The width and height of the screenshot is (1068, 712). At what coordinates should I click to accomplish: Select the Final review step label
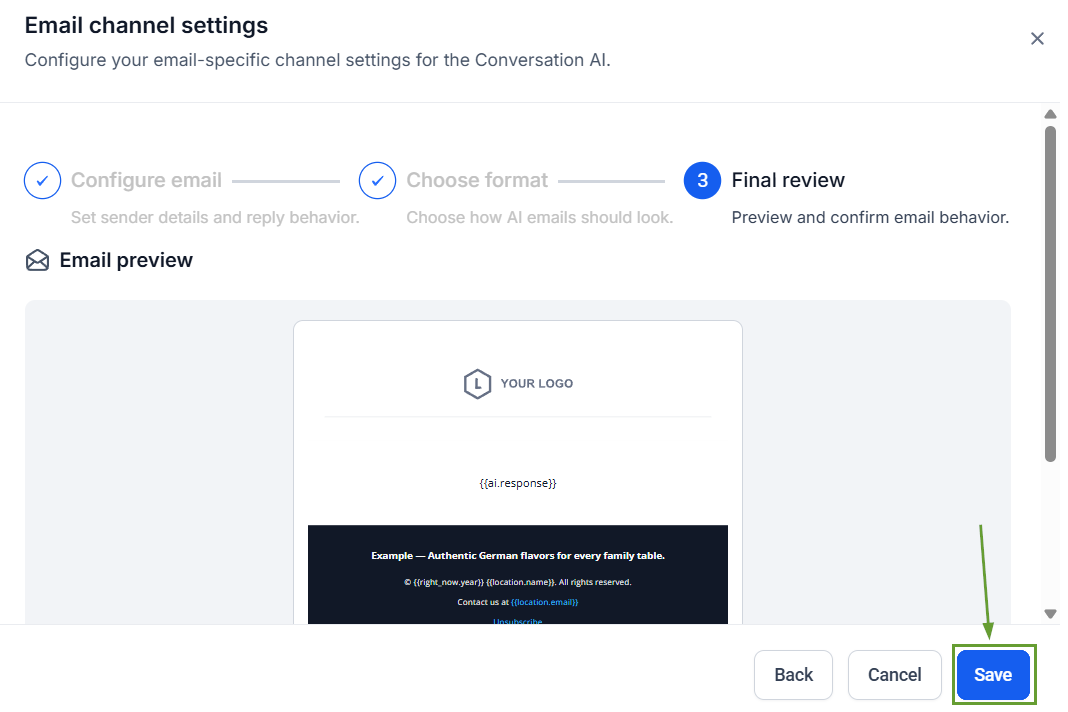point(788,181)
